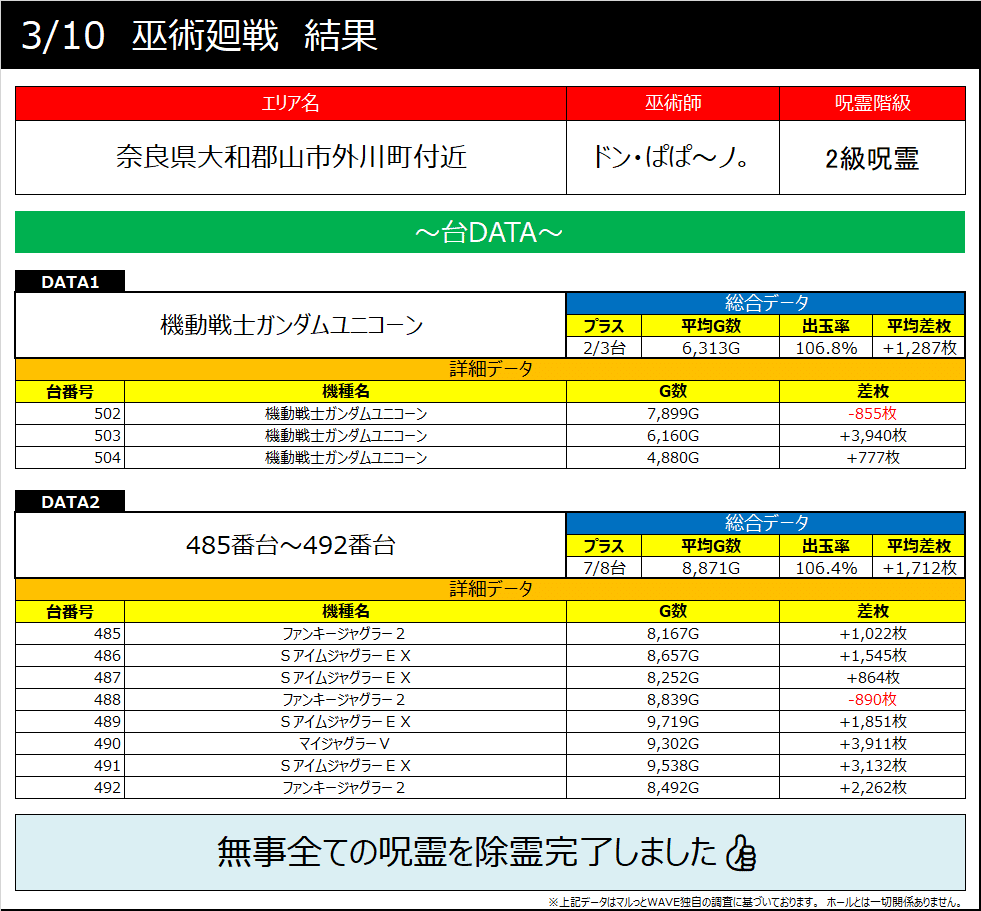
Task: Select the '+777枚' cell
Action: [x=872, y=457]
